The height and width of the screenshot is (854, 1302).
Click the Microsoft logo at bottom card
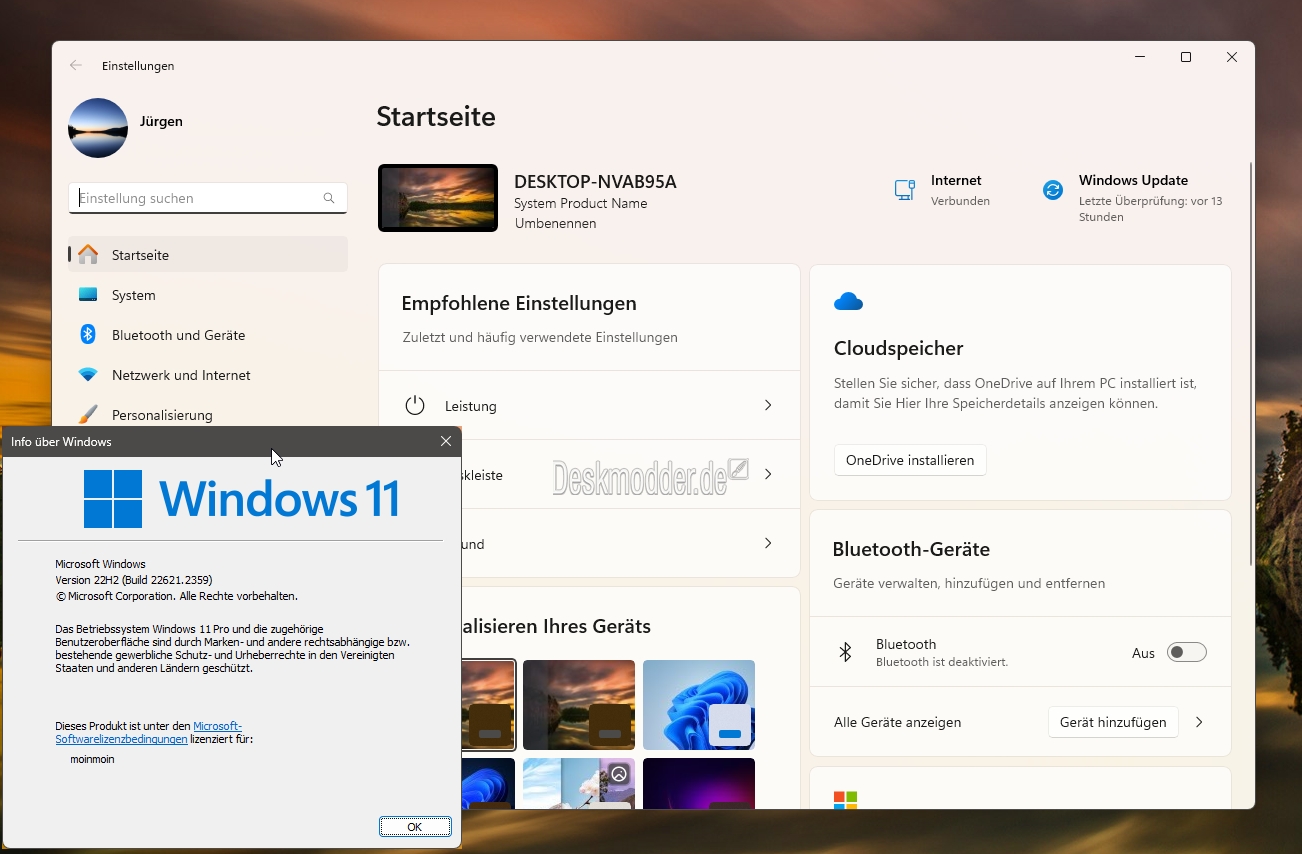845,799
